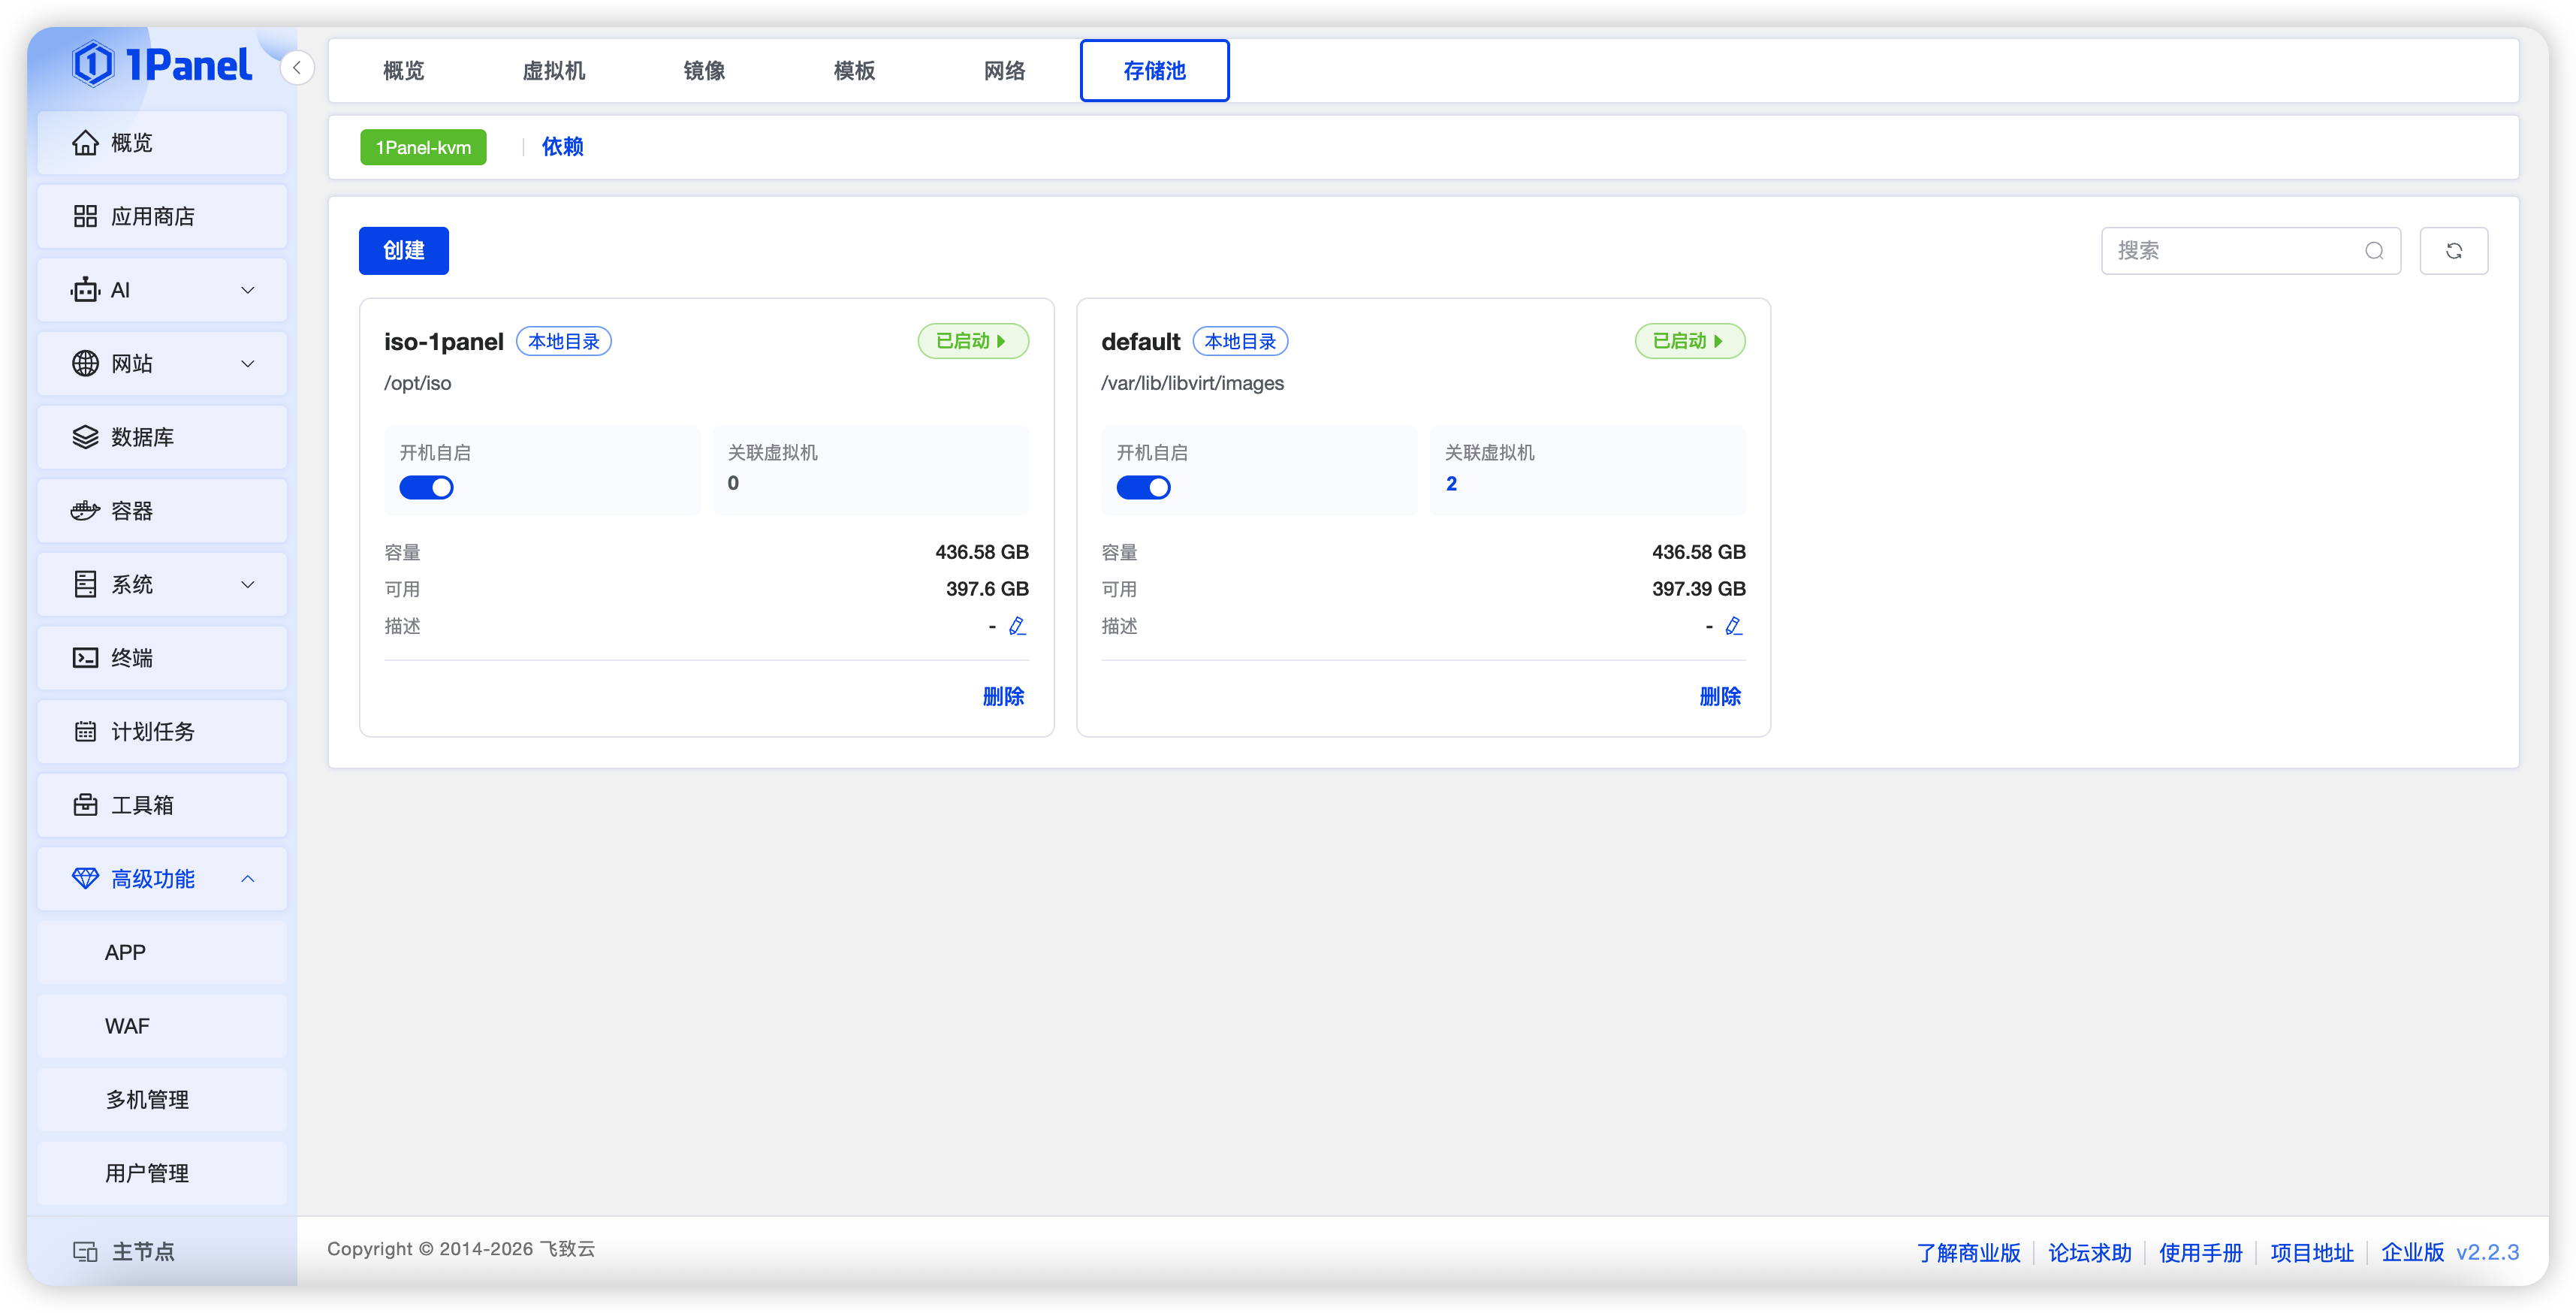Expand the AI sidebar menu
Screen dimensions: 2576x1313
tap(162, 290)
